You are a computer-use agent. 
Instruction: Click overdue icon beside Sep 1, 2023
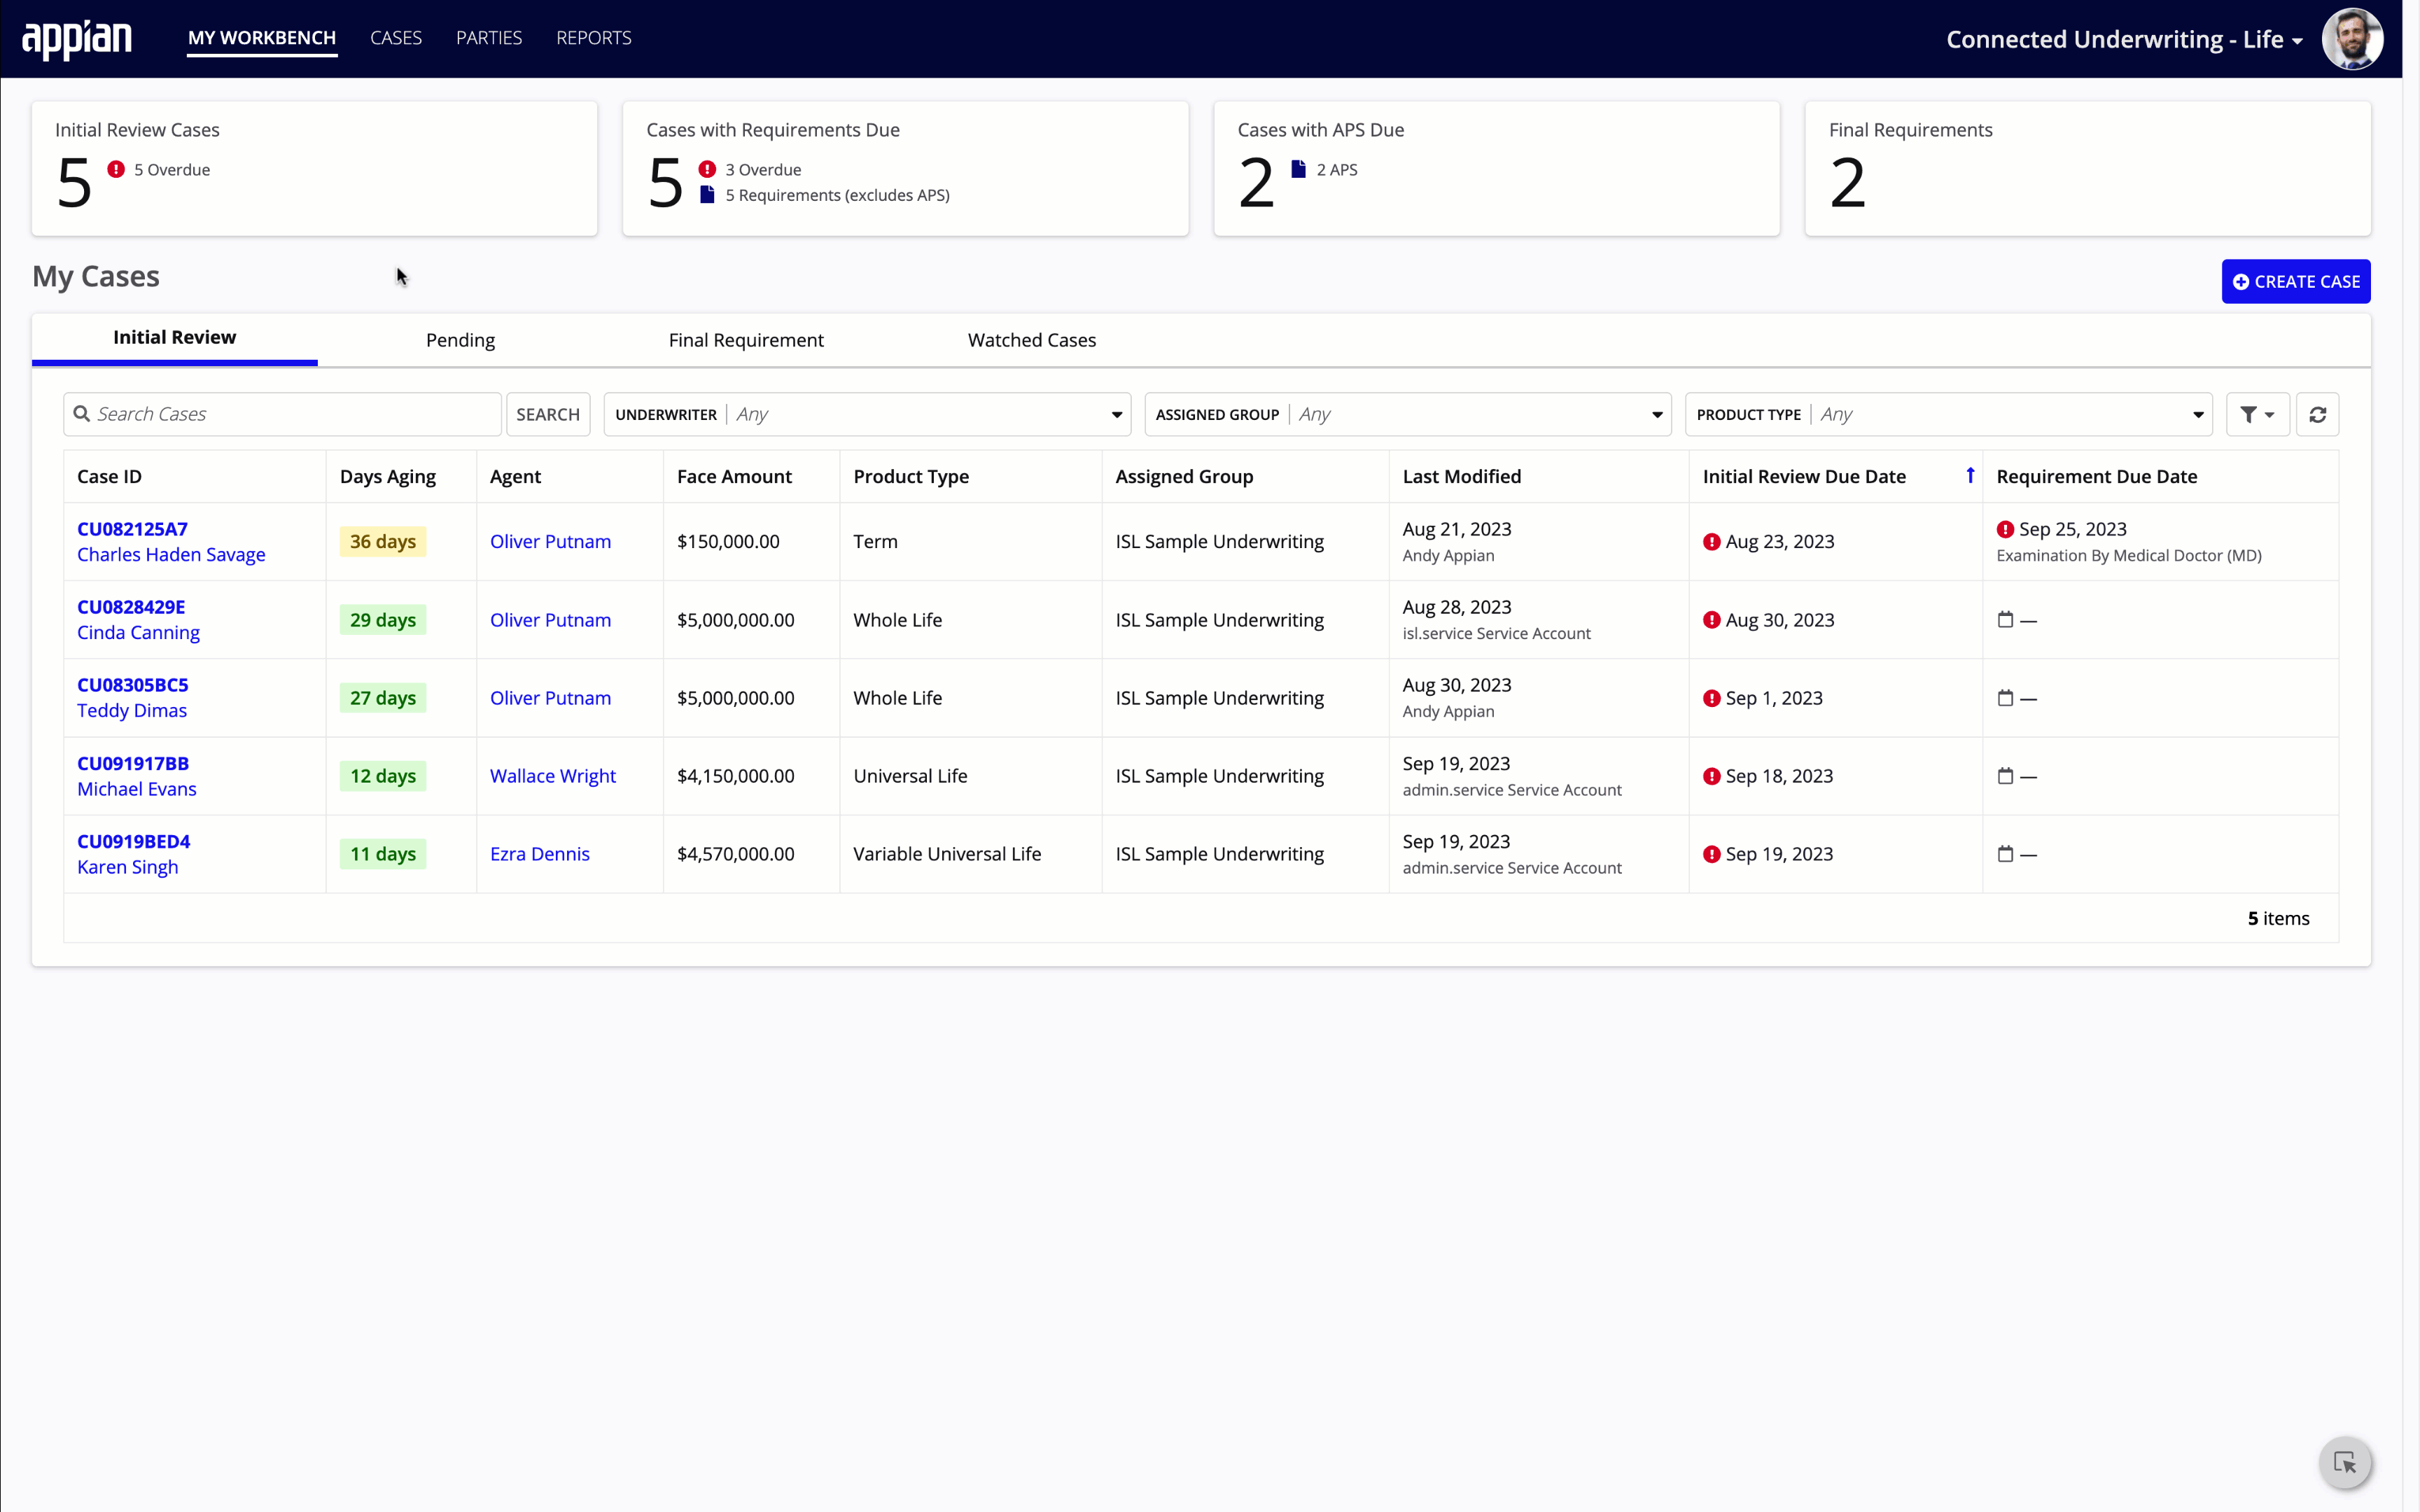click(x=1712, y=698)
